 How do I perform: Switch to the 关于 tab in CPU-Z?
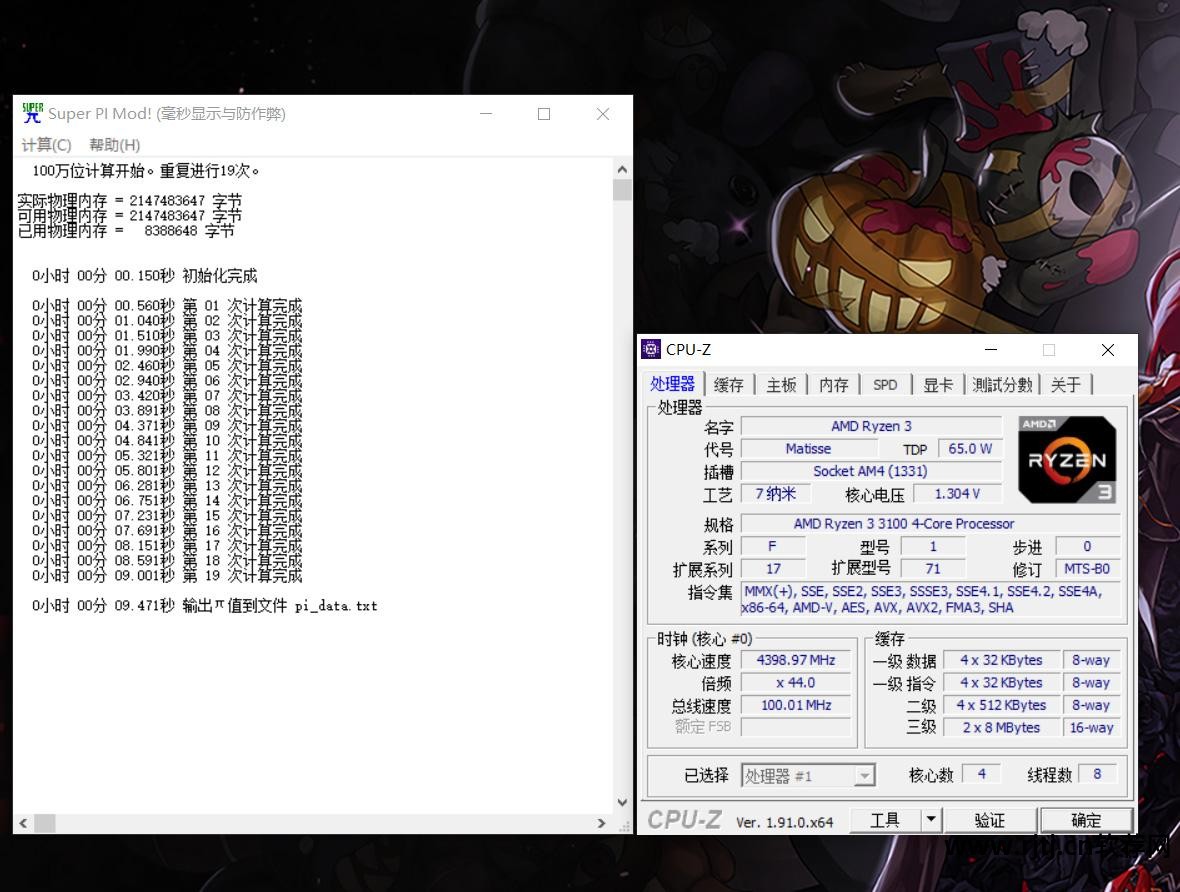click(1066, 385)
